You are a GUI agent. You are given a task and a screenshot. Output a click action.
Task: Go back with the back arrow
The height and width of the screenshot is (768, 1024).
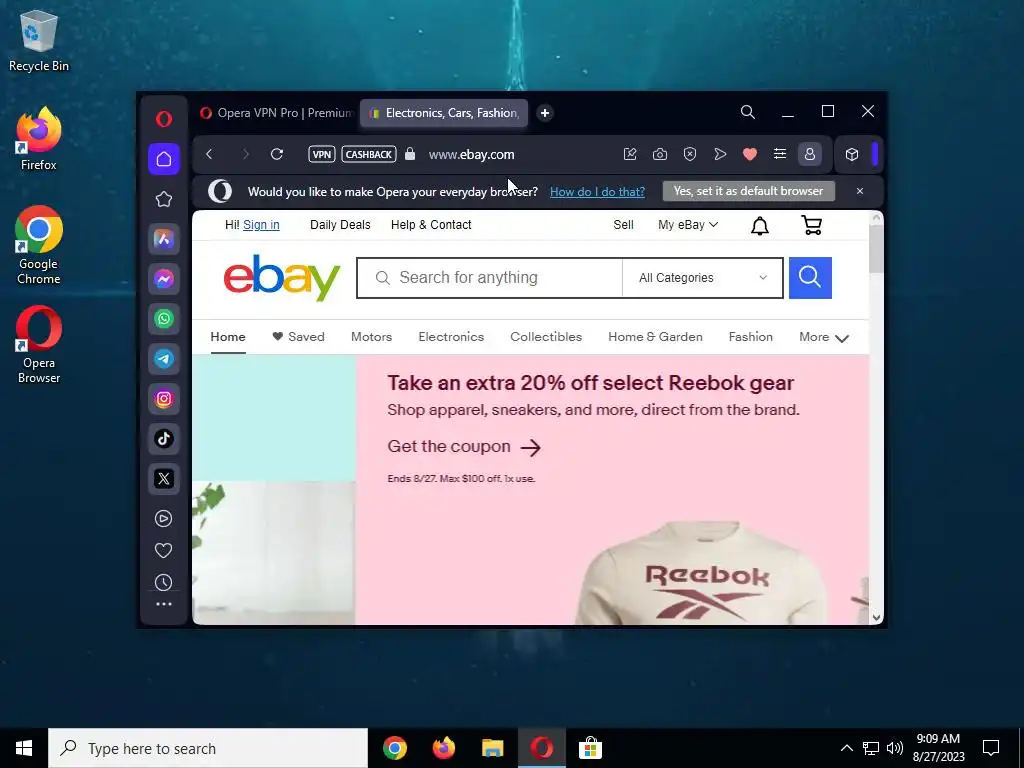(209, 154)
